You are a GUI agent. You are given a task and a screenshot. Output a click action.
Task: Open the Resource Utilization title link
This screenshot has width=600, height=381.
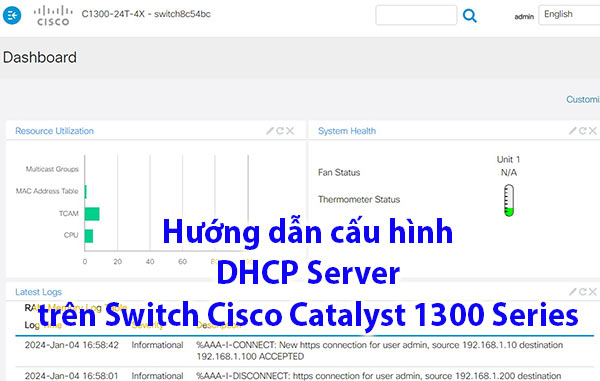(x=54, y=131)
